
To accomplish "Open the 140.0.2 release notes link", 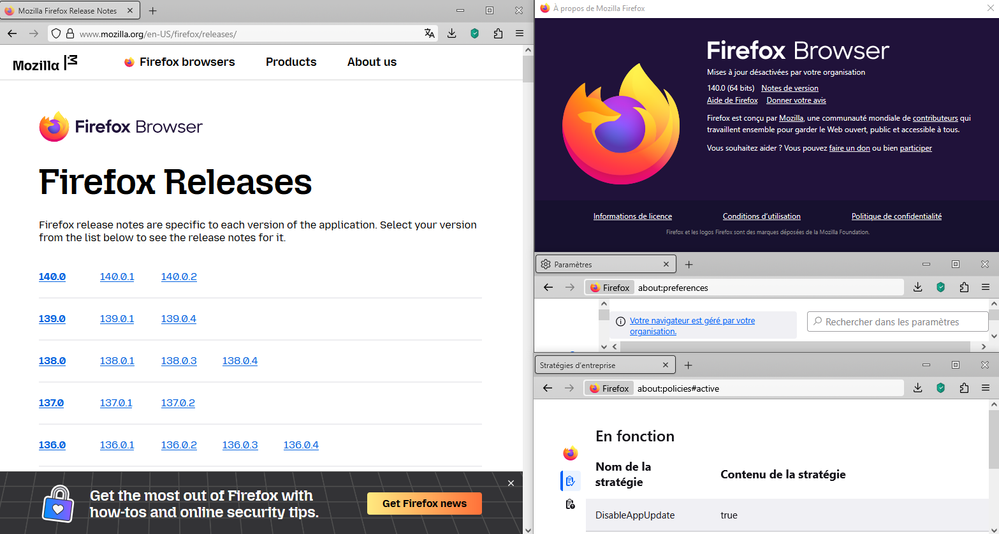I will (179, 277).
